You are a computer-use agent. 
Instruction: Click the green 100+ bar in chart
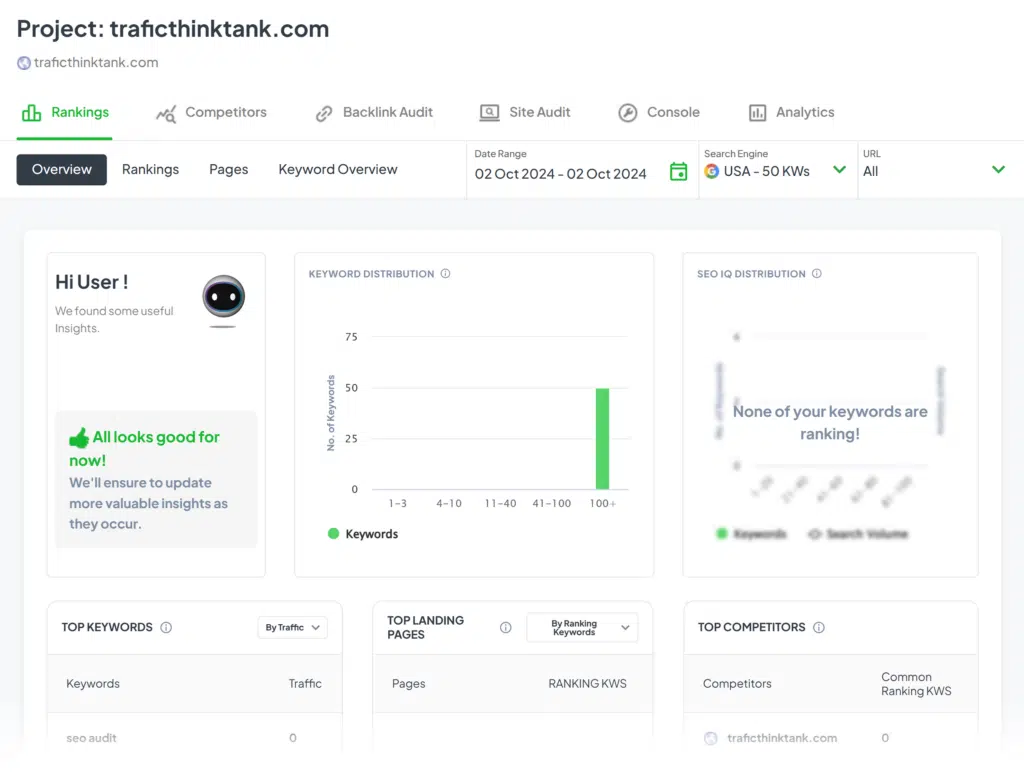click(602, 438)
